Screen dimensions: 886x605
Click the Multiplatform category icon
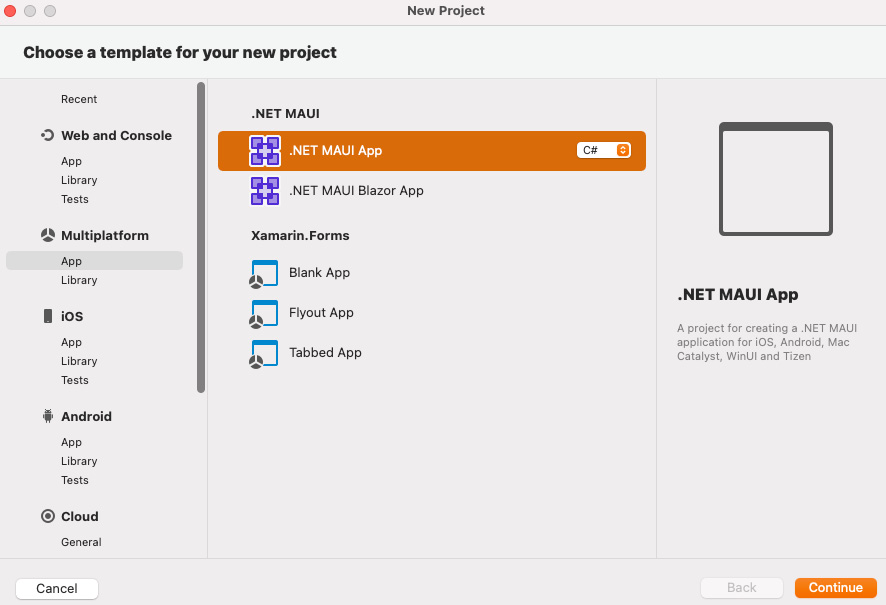click(47, 236)
